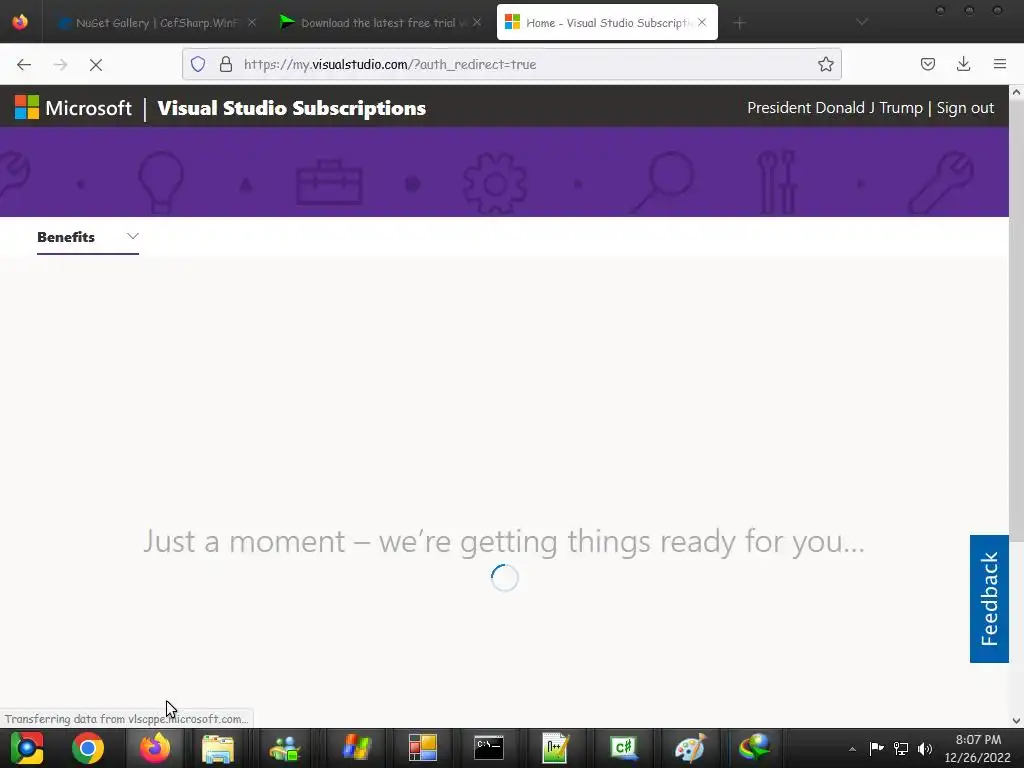Expand the Benefits dropdown chevron

[133, 236]
